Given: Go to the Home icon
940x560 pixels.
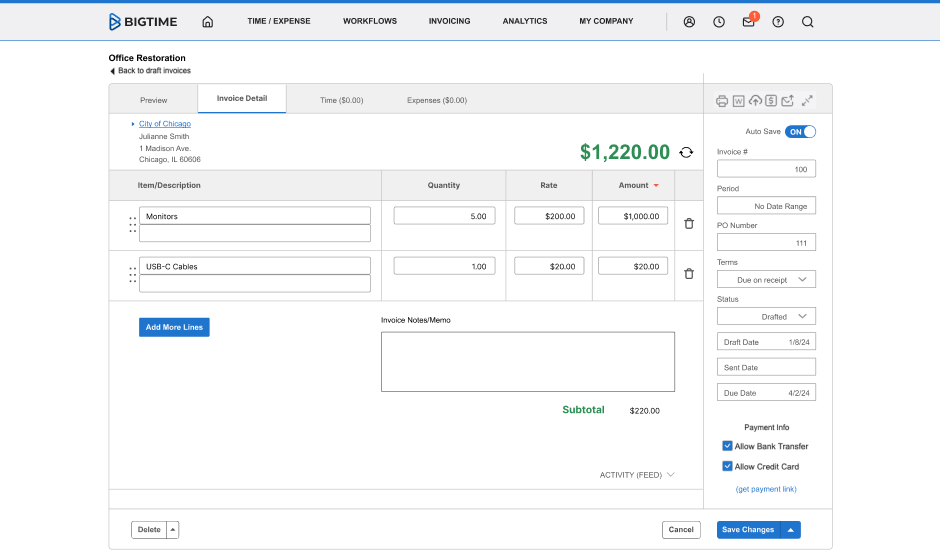Looking at the screenshot, I should pos(207,22).
